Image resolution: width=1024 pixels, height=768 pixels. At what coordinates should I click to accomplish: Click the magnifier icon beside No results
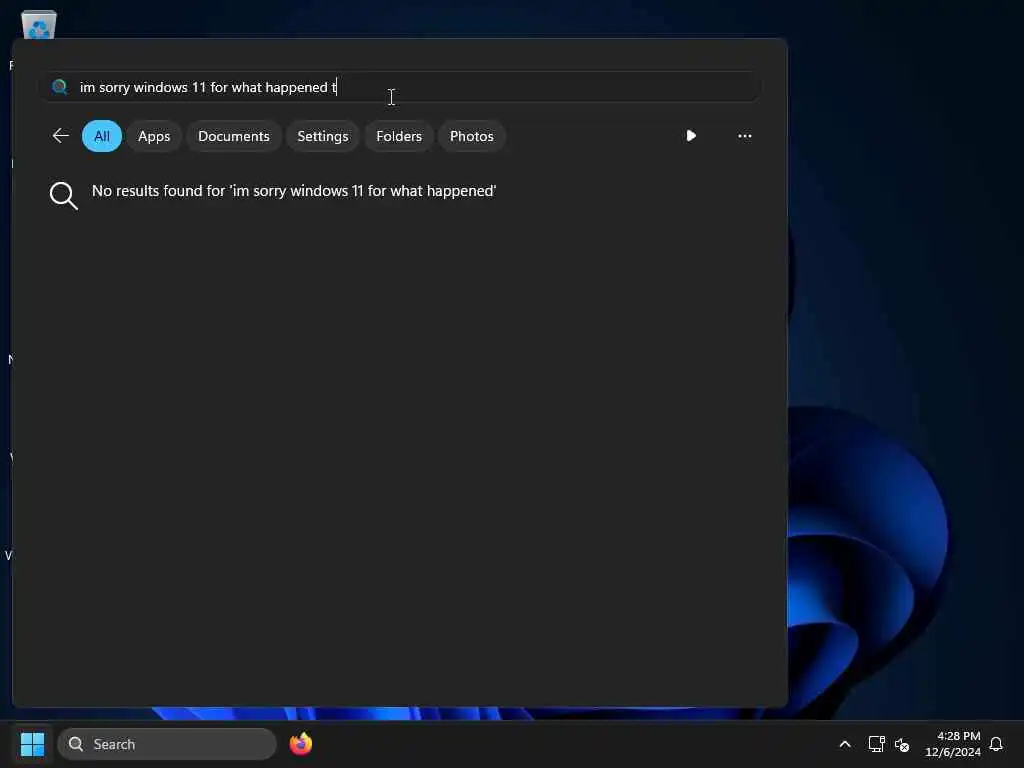(63, 195)
